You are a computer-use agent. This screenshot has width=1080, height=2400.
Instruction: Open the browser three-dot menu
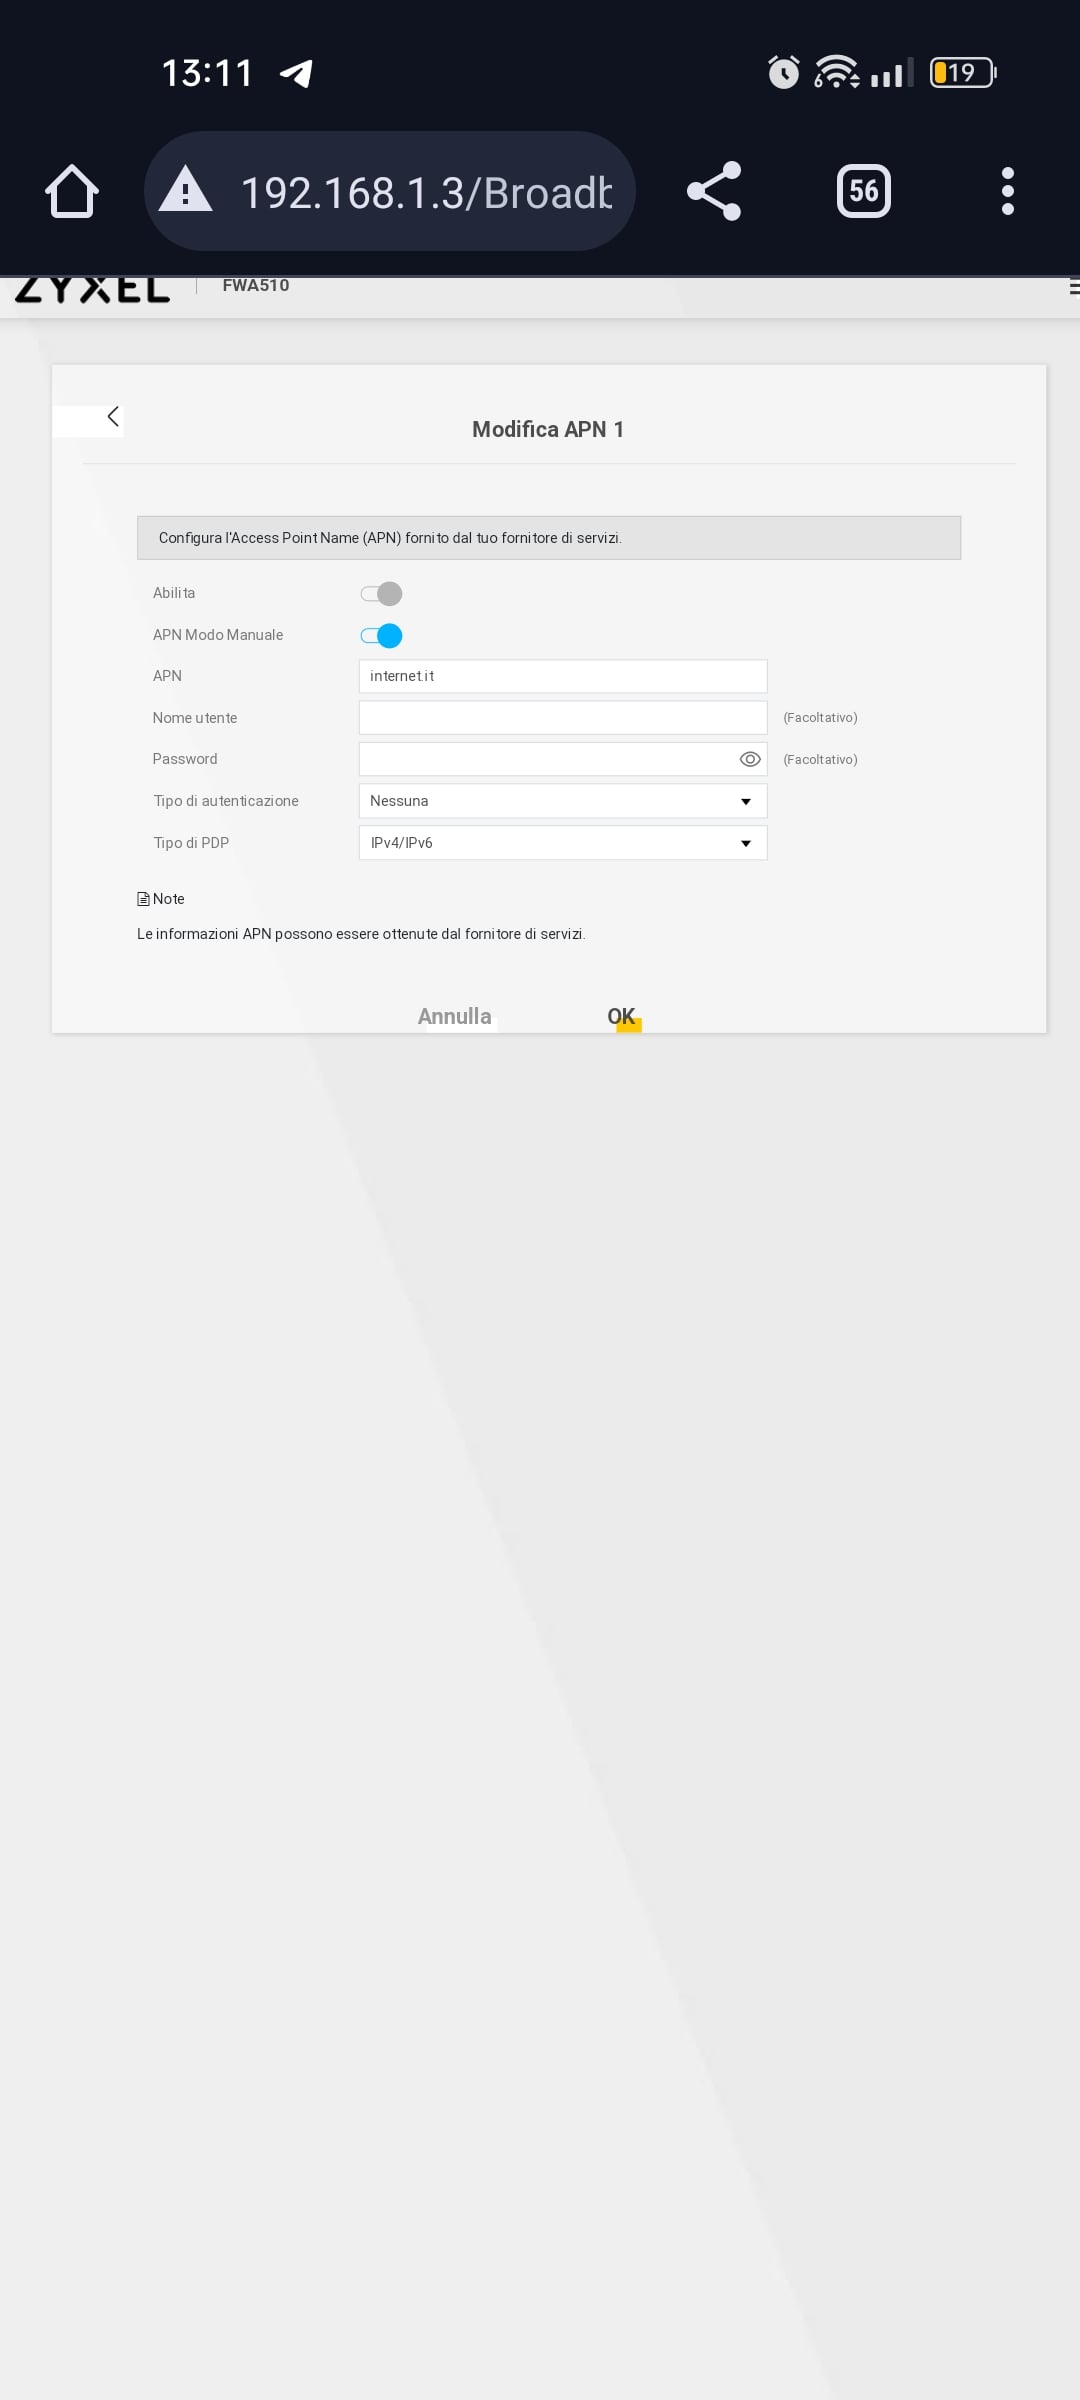point(1008,191)
